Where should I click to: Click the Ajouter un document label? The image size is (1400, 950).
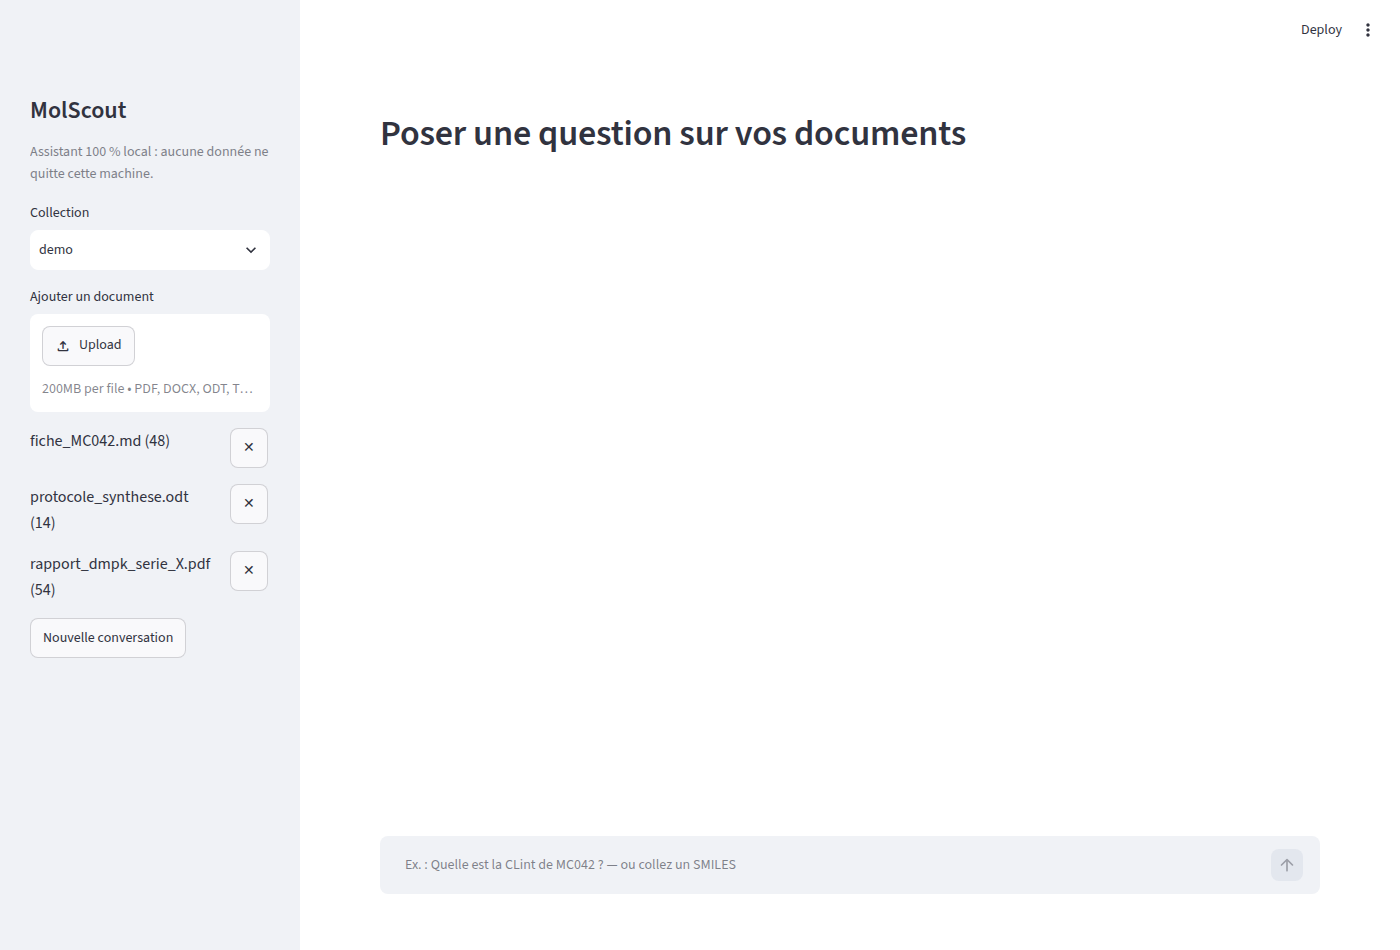tap(92, 297)
